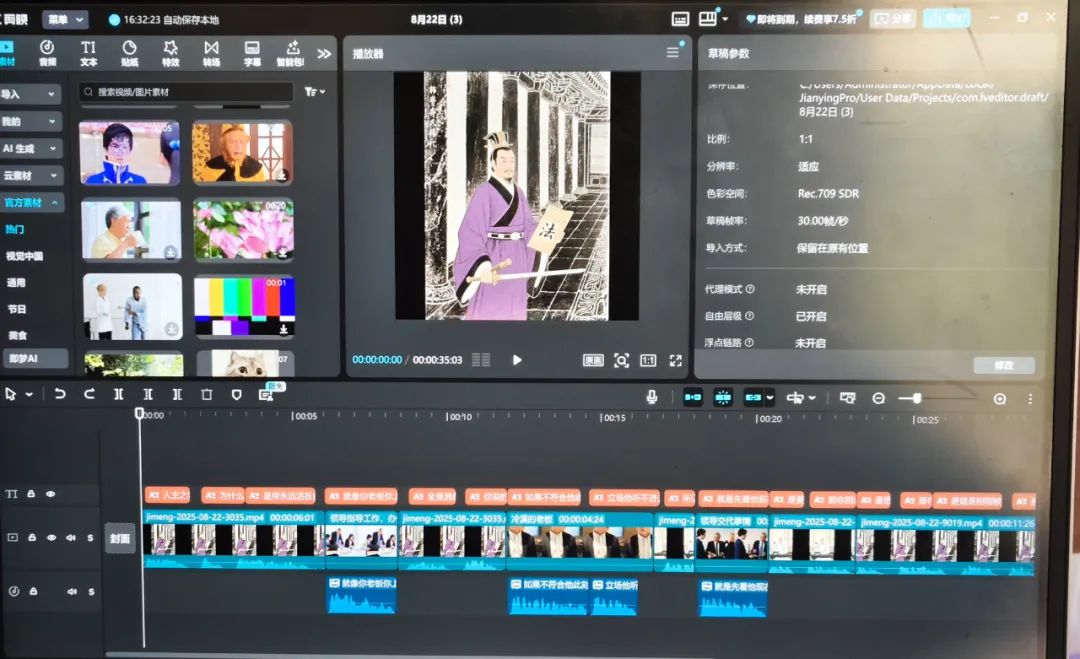
Task: Open the 转场 (Transitions) tab
Action: [211, 53]
